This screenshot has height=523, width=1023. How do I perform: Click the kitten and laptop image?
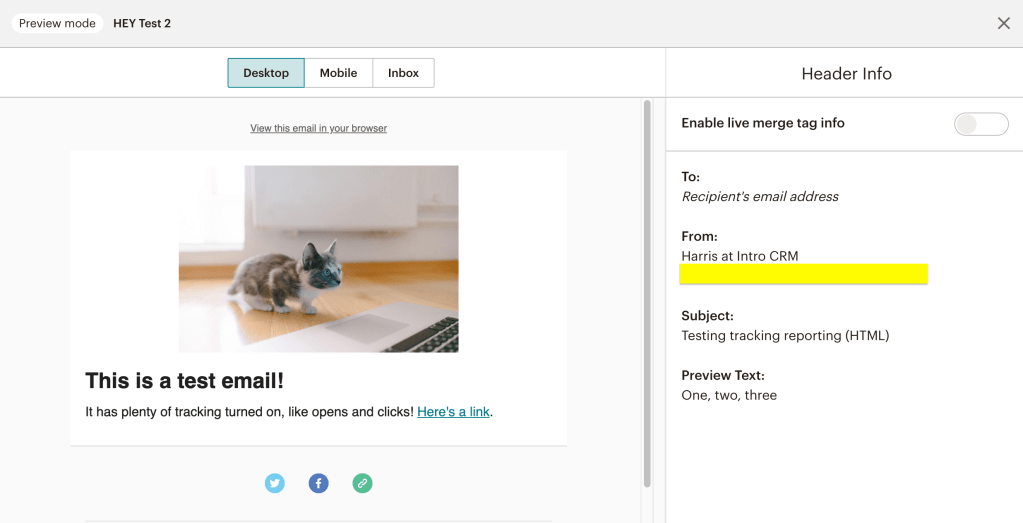point(318,258)
